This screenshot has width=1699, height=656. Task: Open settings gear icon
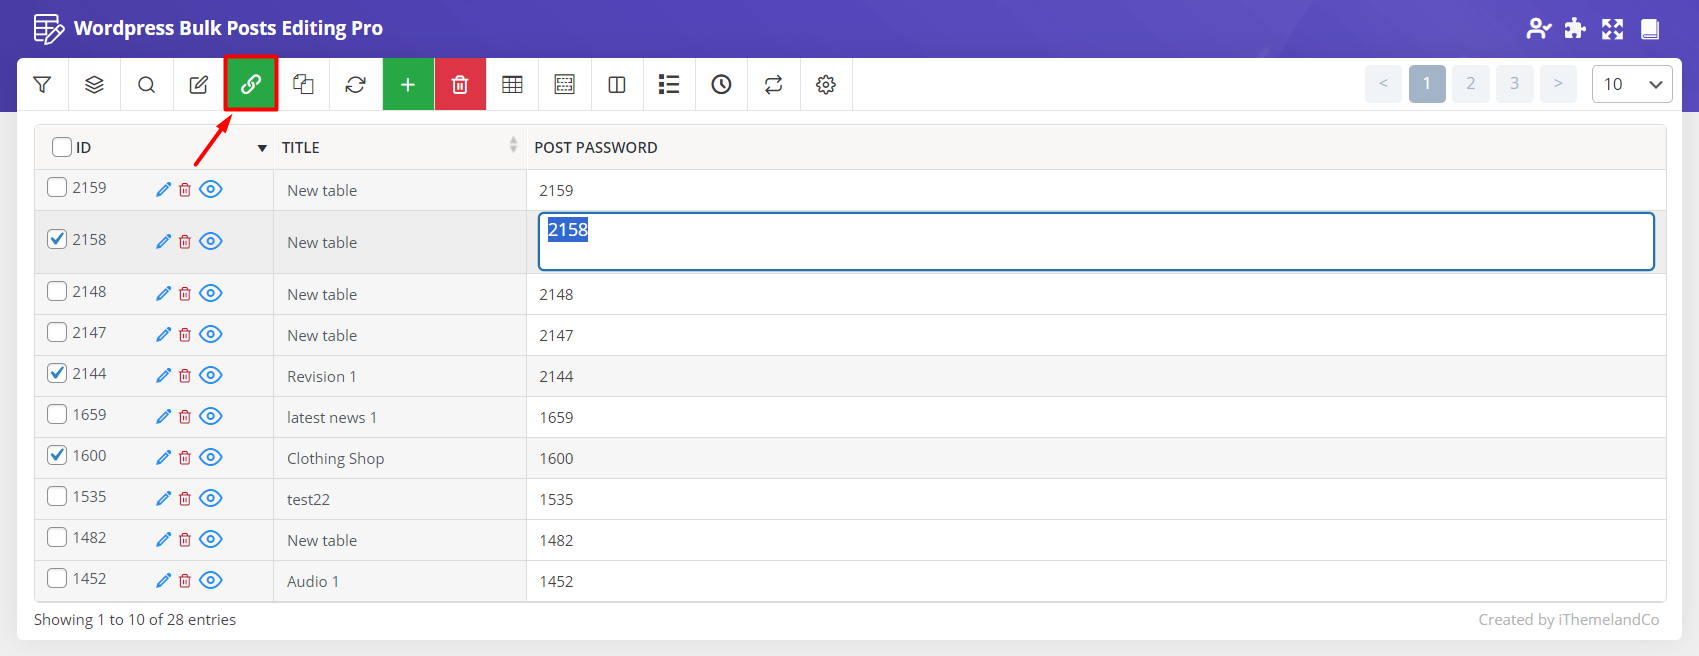point(826,85)
